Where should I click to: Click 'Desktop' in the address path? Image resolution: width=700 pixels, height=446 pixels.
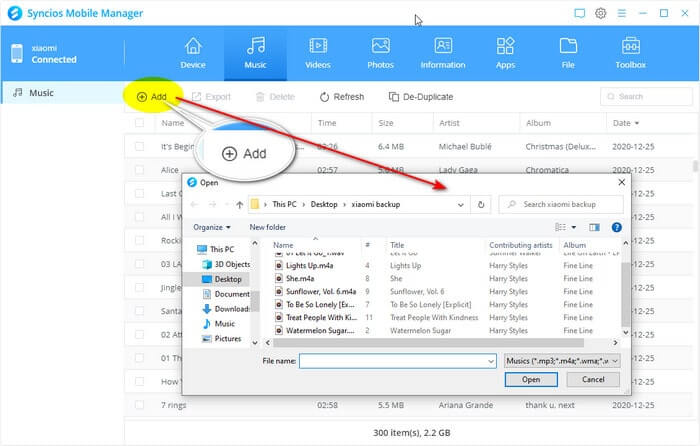click(324, 204)
